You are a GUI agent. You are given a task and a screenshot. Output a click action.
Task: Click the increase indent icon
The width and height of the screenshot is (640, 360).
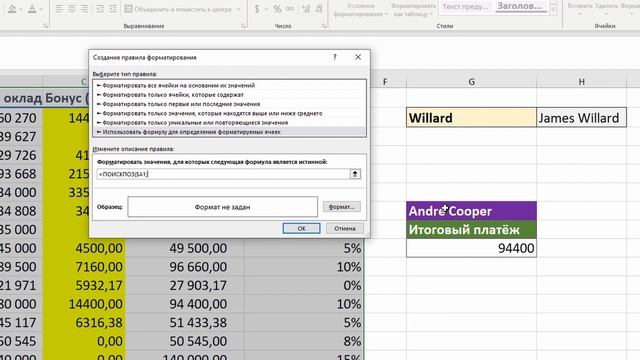[x=113, y=9]
